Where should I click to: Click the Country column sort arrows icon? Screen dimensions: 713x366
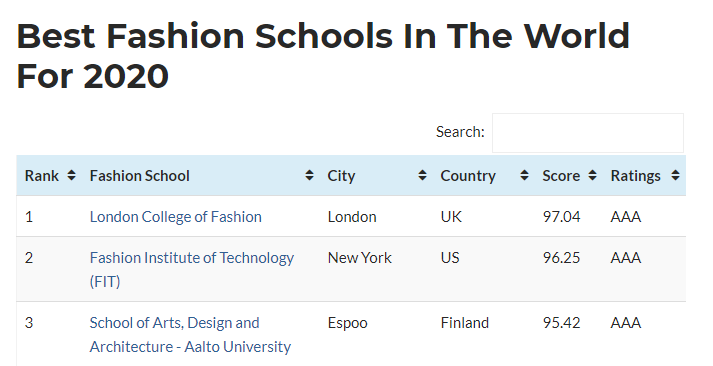524,175
